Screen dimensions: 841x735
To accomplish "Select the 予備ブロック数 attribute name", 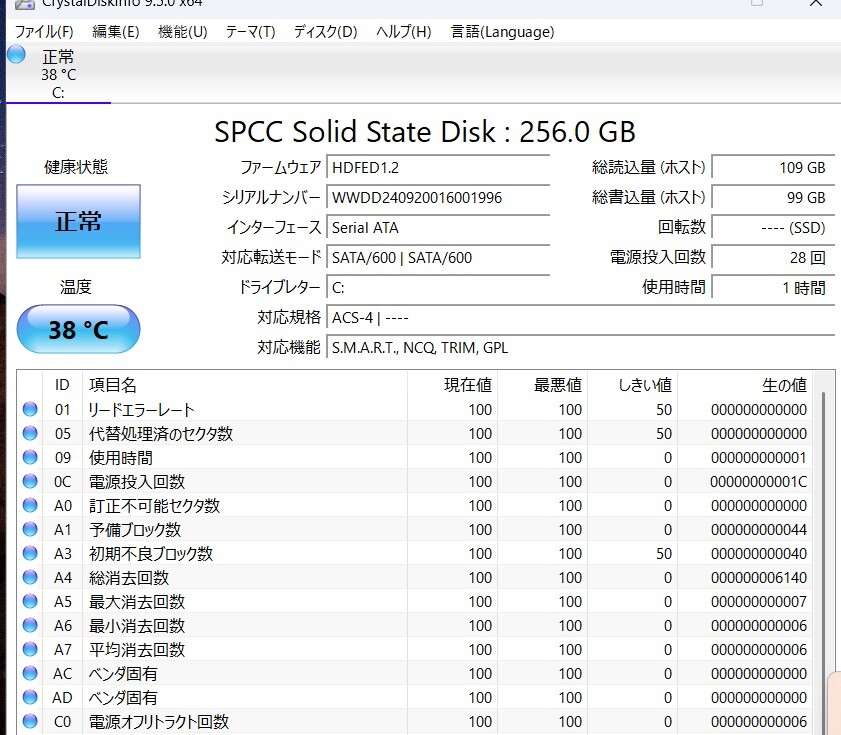I will pyautogui.click(x=135, y=530).
